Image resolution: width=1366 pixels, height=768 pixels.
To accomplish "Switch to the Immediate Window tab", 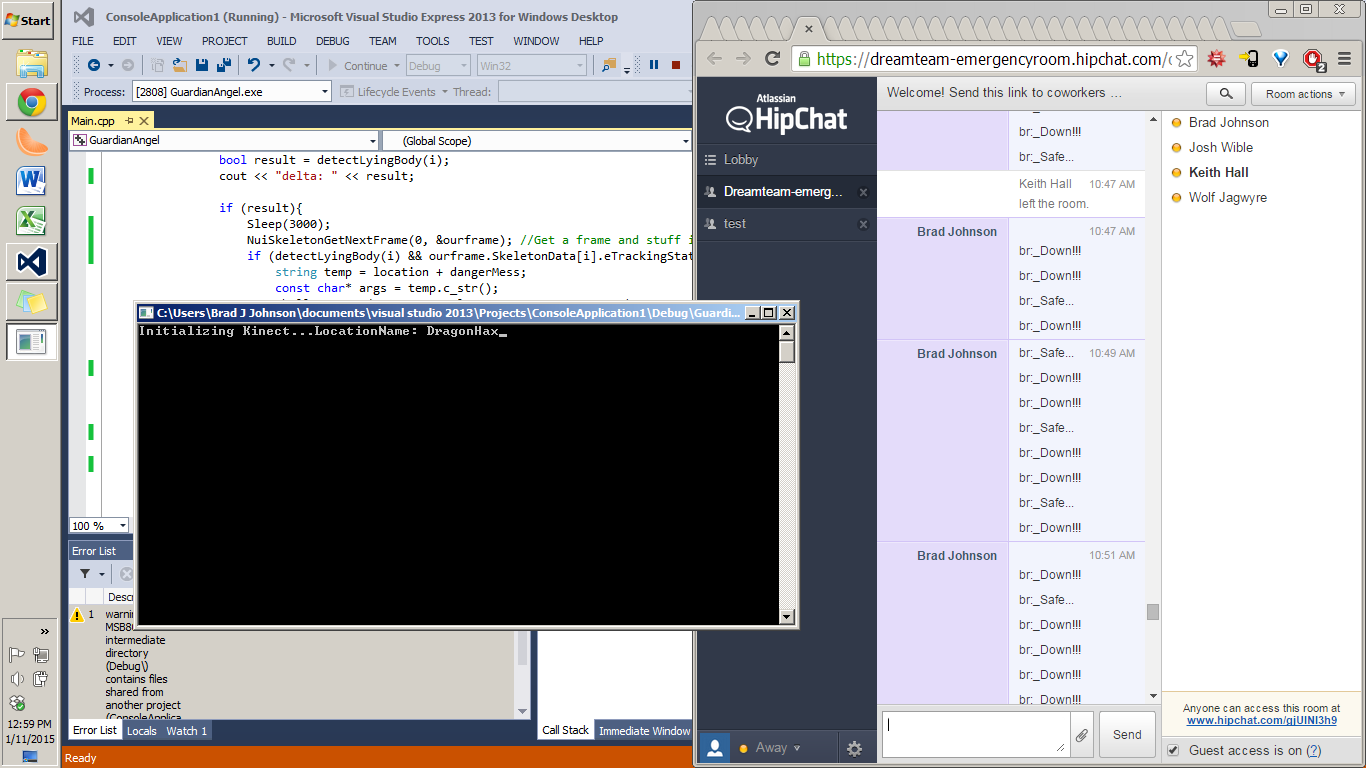I will click(644, 731).
